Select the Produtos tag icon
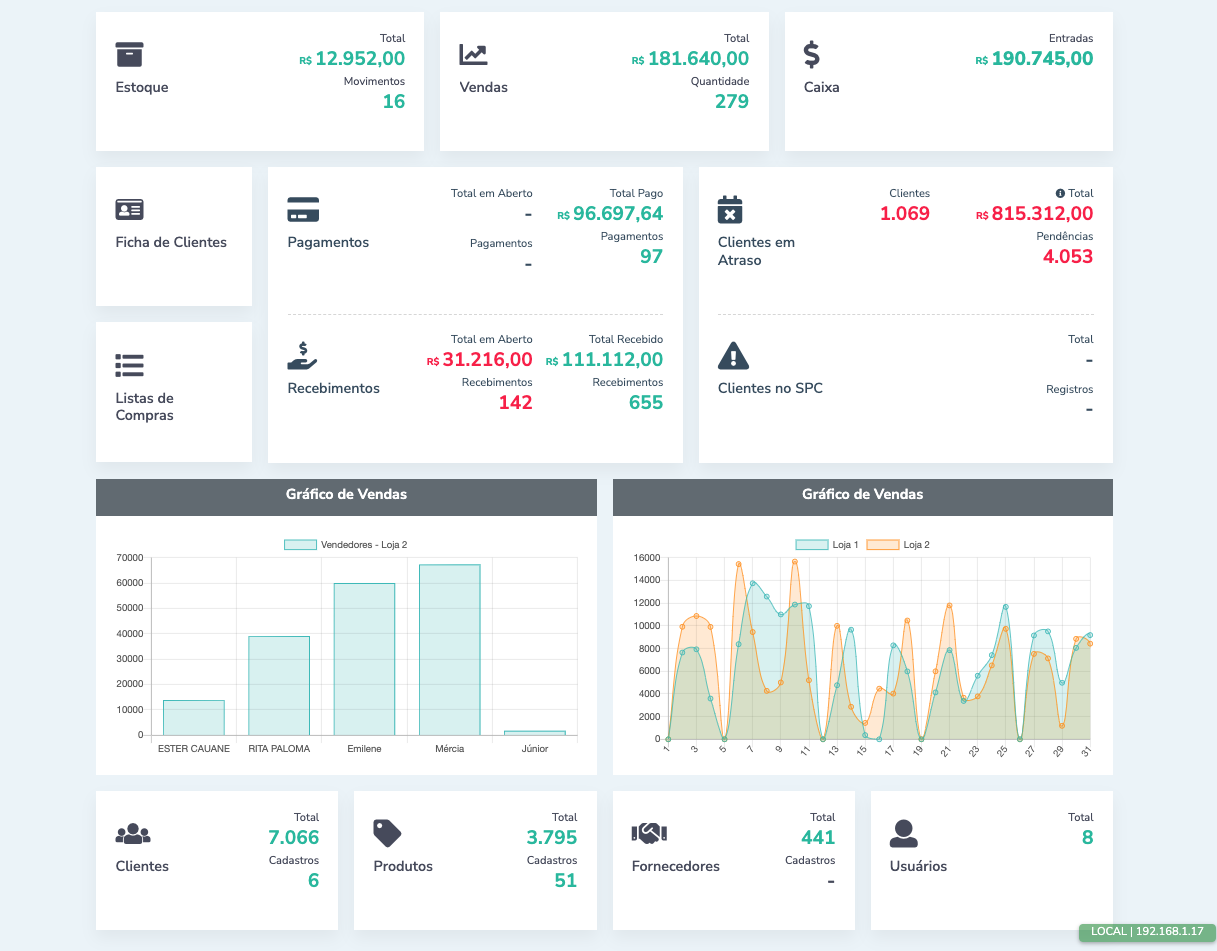 tap(387, 833)
